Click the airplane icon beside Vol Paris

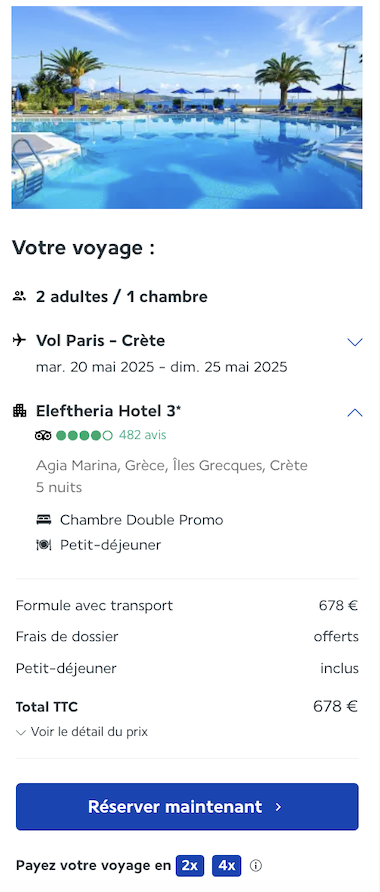coord(19,340)
